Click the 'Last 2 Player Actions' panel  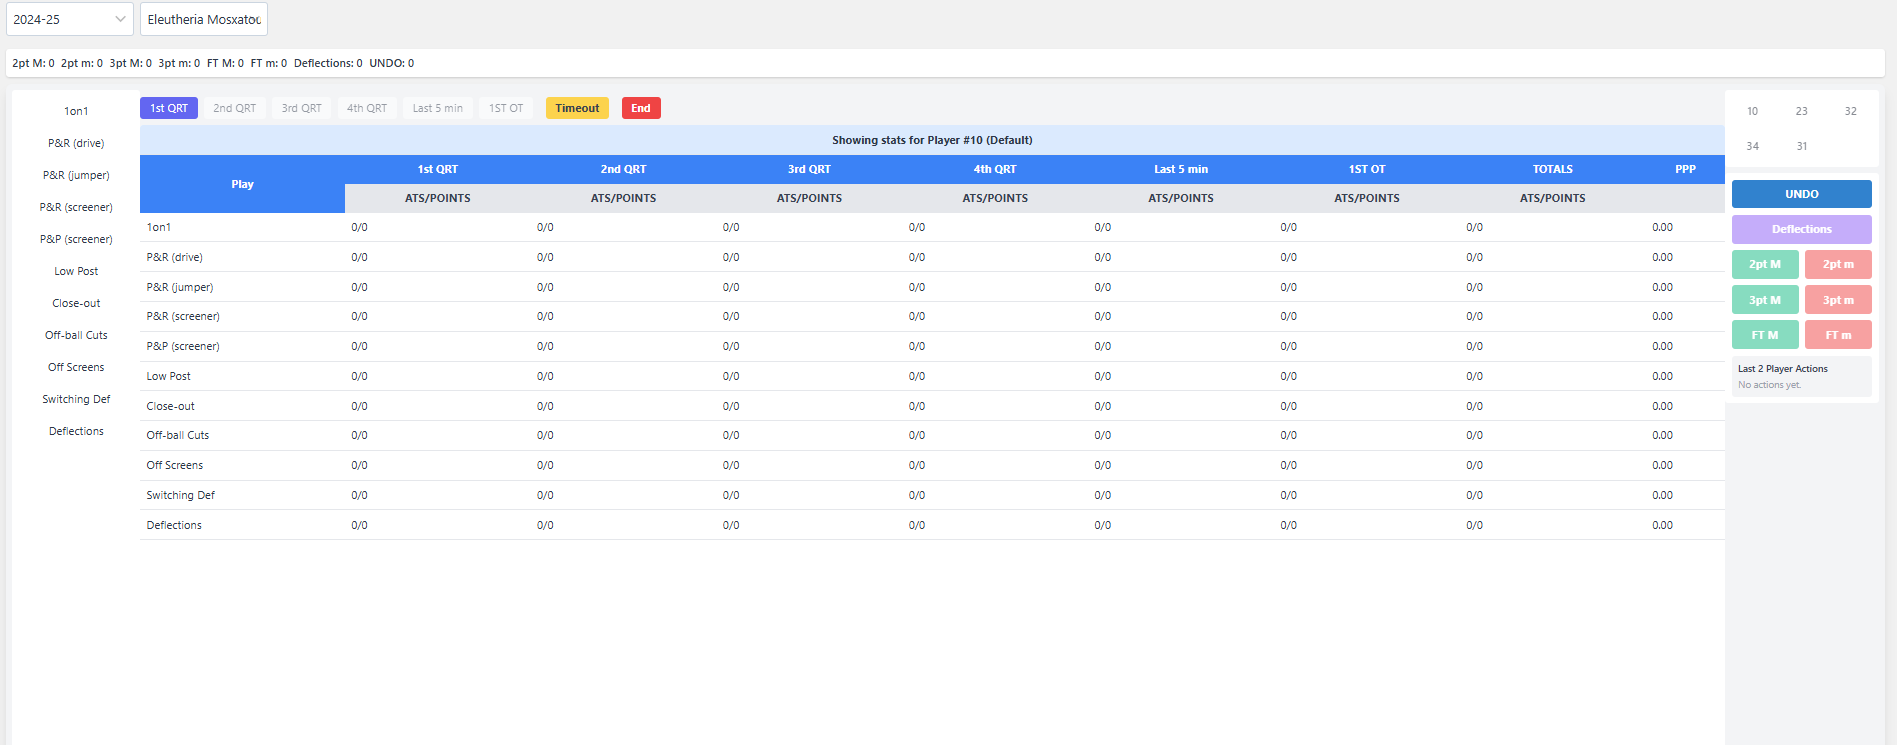pyautogui.click(x=1801, y=376)
